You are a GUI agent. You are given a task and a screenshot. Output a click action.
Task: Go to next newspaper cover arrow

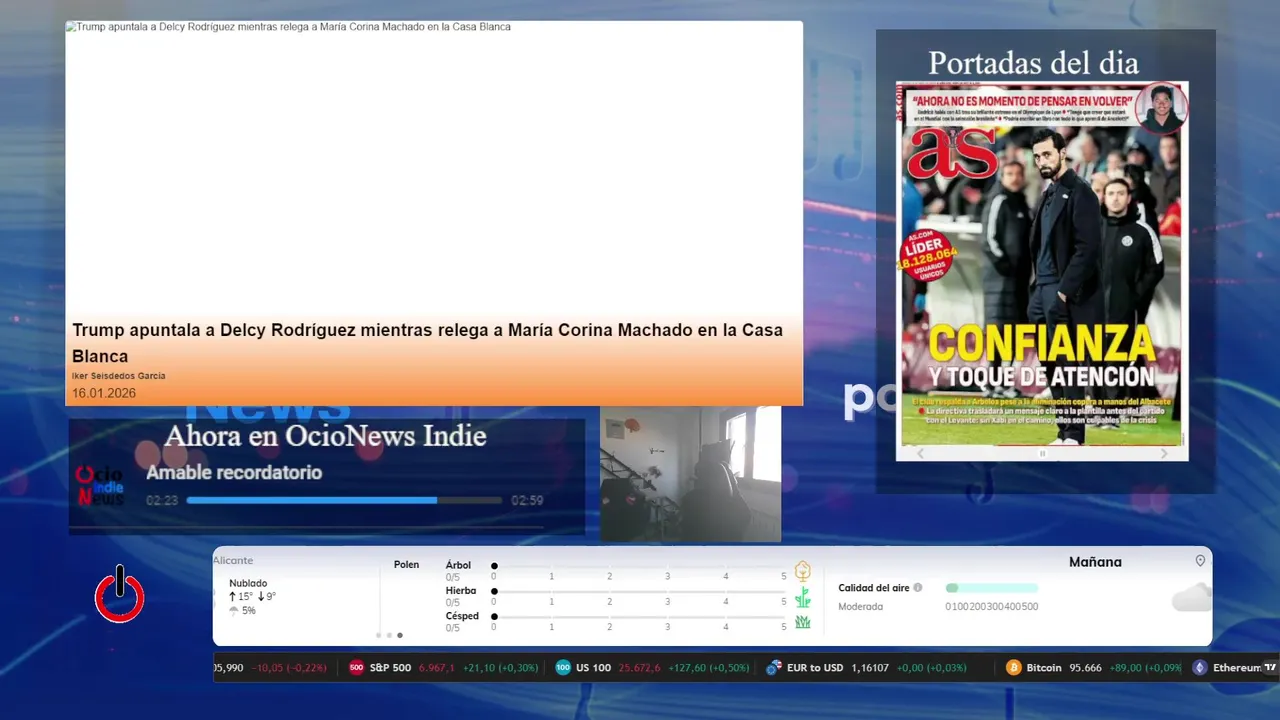click(1163, 453)
